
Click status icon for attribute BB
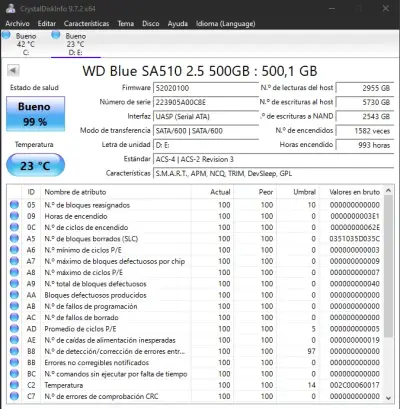(x=14, y=362)
